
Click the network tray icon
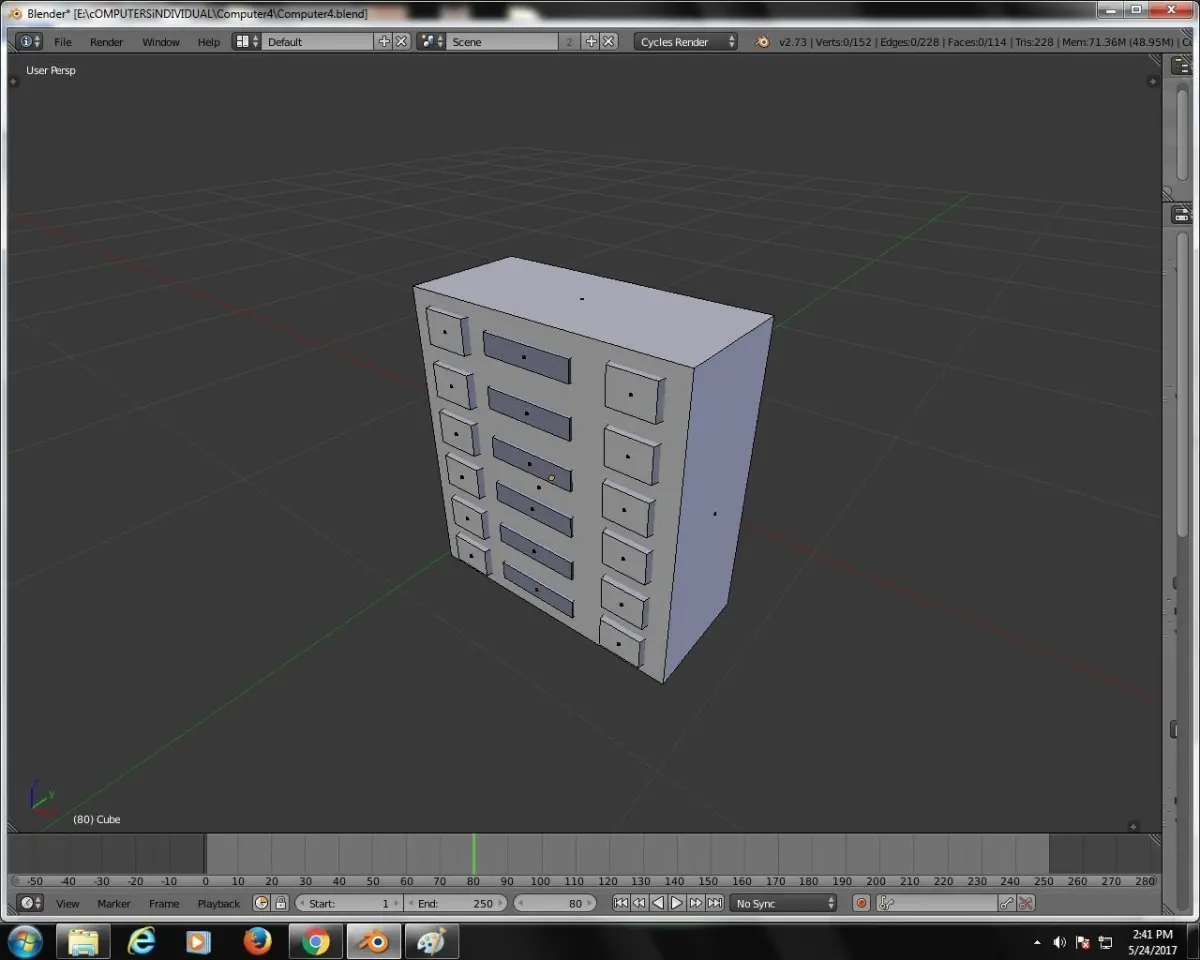pyautogui.click(x=1106, y=942)
